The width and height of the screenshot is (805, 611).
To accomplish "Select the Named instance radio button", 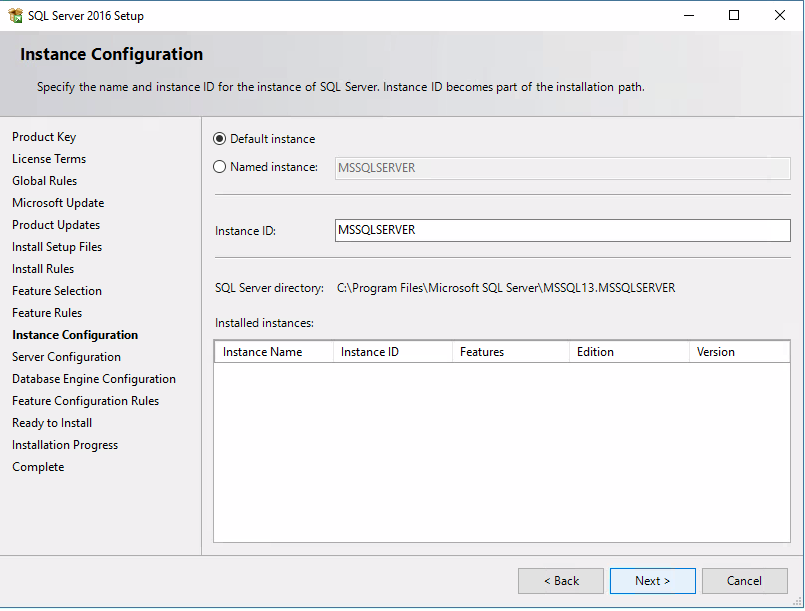I will click(x=219, y=166).
